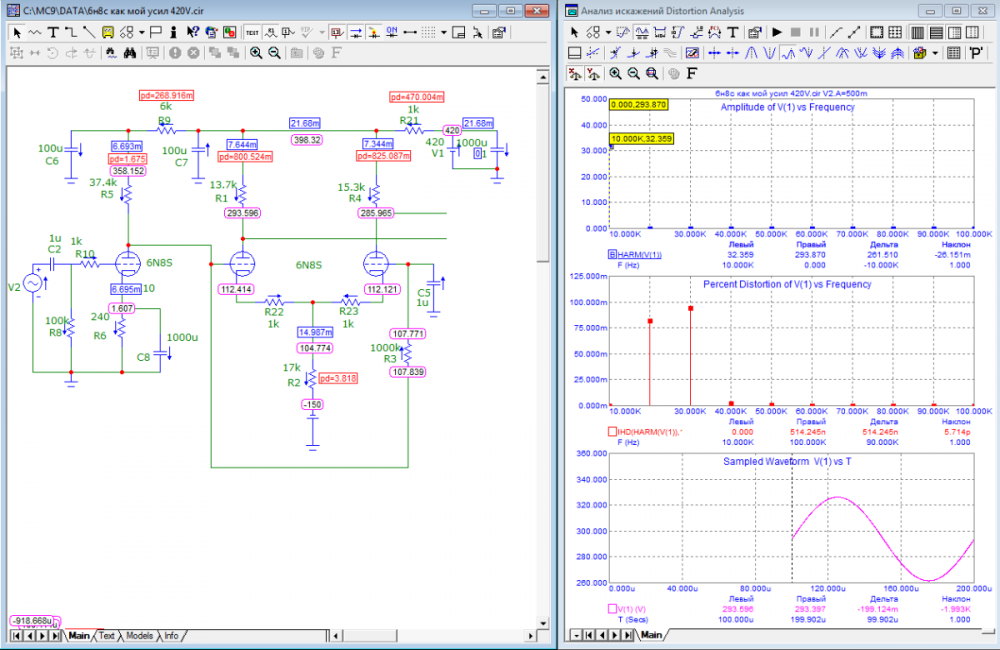Pick the Wire drawing tool

71,32
